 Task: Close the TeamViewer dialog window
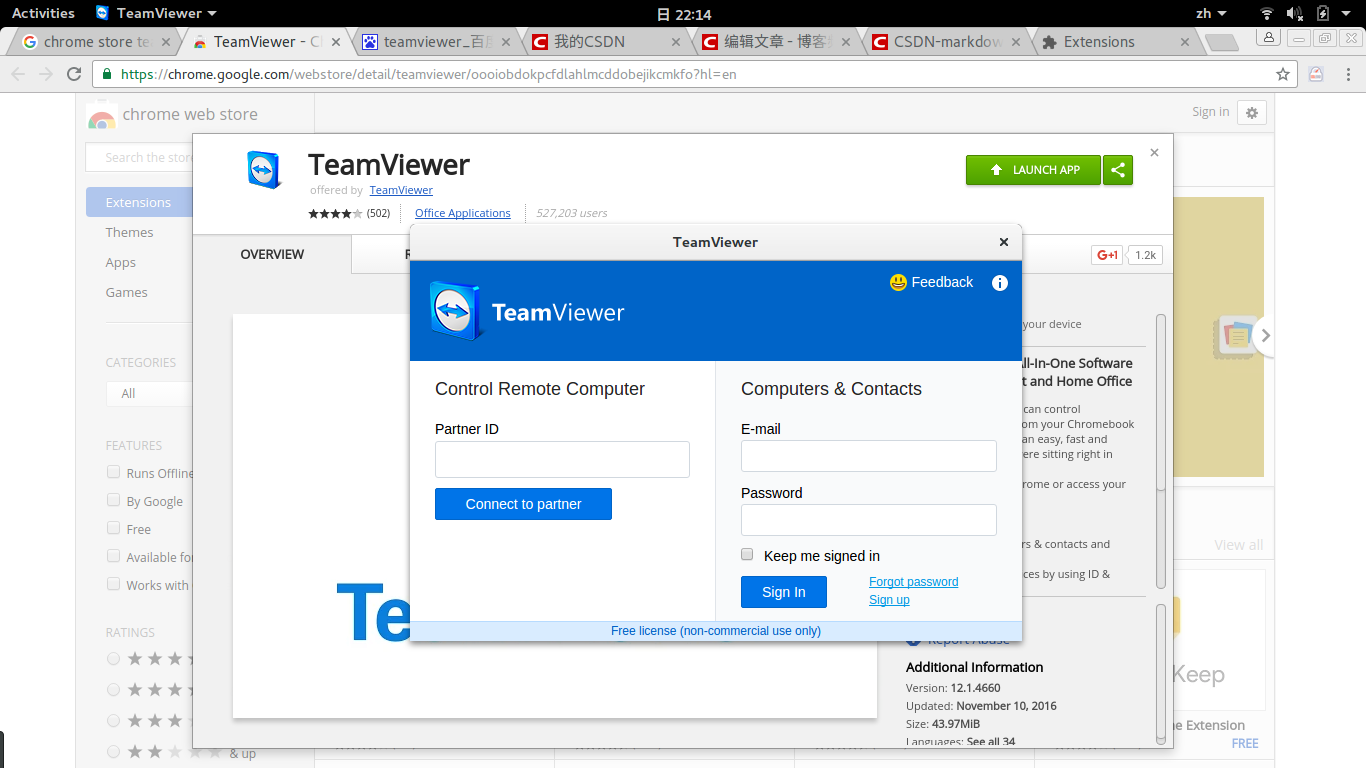(1004, 242)
